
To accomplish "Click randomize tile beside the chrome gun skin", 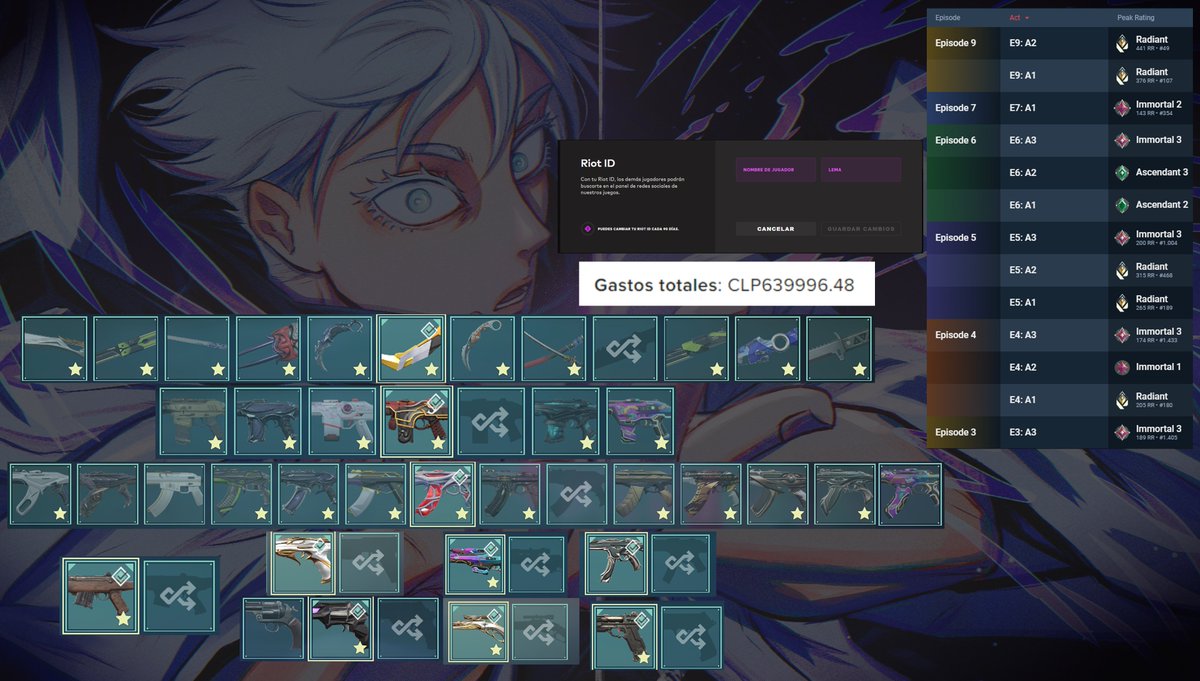I will pos(681,564).
